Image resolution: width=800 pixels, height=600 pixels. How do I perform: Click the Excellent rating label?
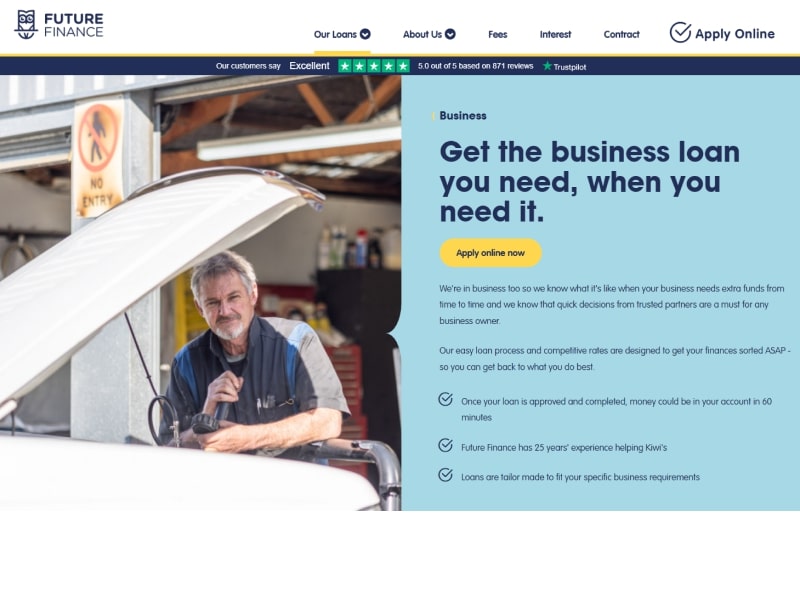(x=309, y=66)
